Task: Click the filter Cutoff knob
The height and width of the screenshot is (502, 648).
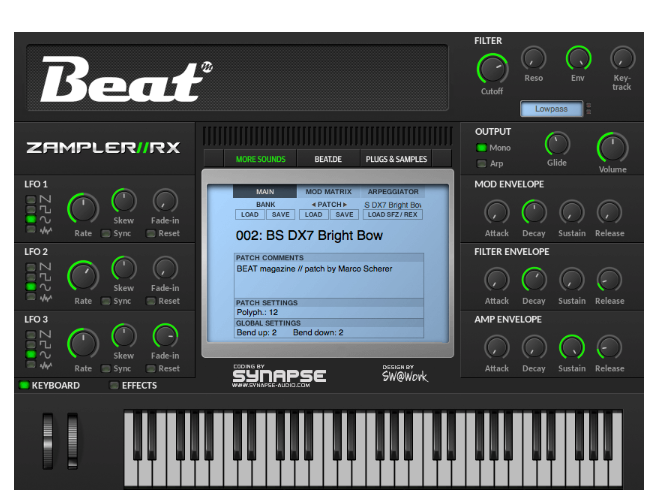Action: [x=492, y=69]
